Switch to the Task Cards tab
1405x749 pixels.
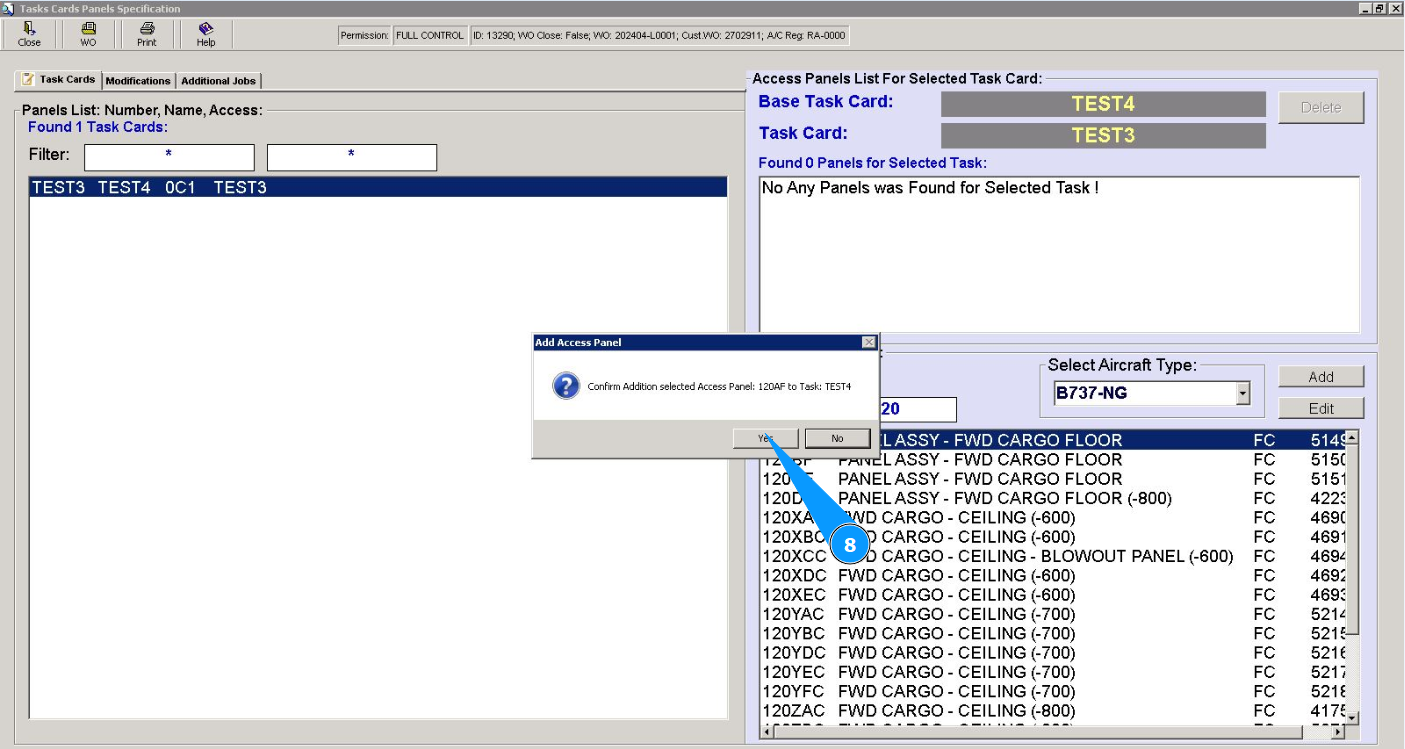click(x=59, y=80)
